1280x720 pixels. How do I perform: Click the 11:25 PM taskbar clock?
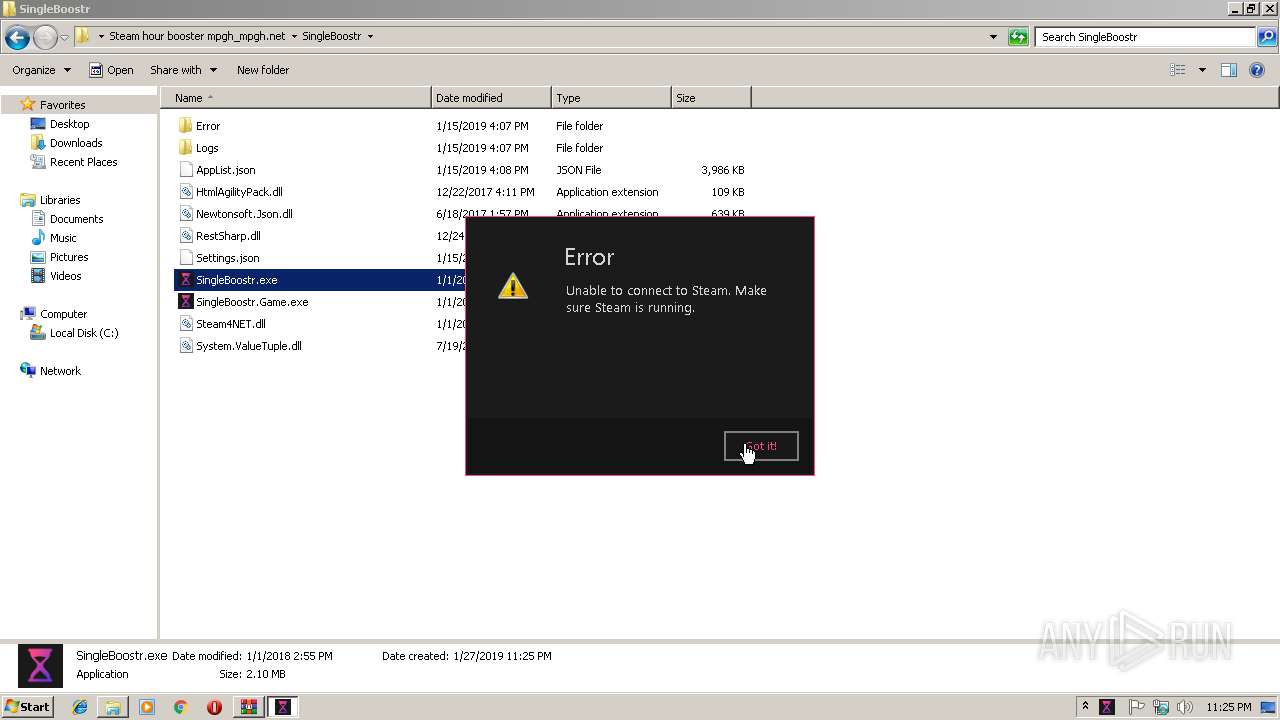[1229, 707]
